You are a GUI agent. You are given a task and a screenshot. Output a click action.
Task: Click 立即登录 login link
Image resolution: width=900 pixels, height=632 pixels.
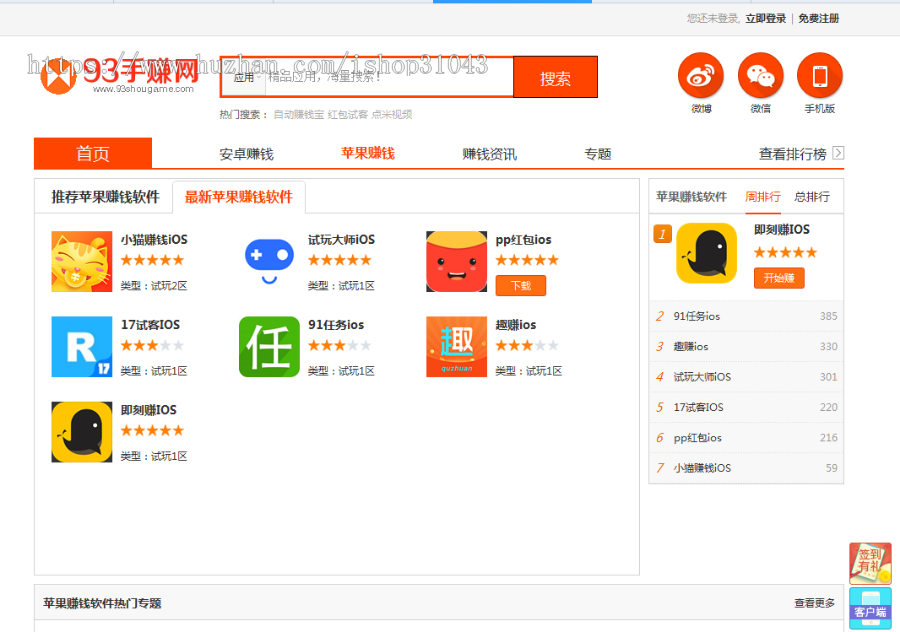766,18
